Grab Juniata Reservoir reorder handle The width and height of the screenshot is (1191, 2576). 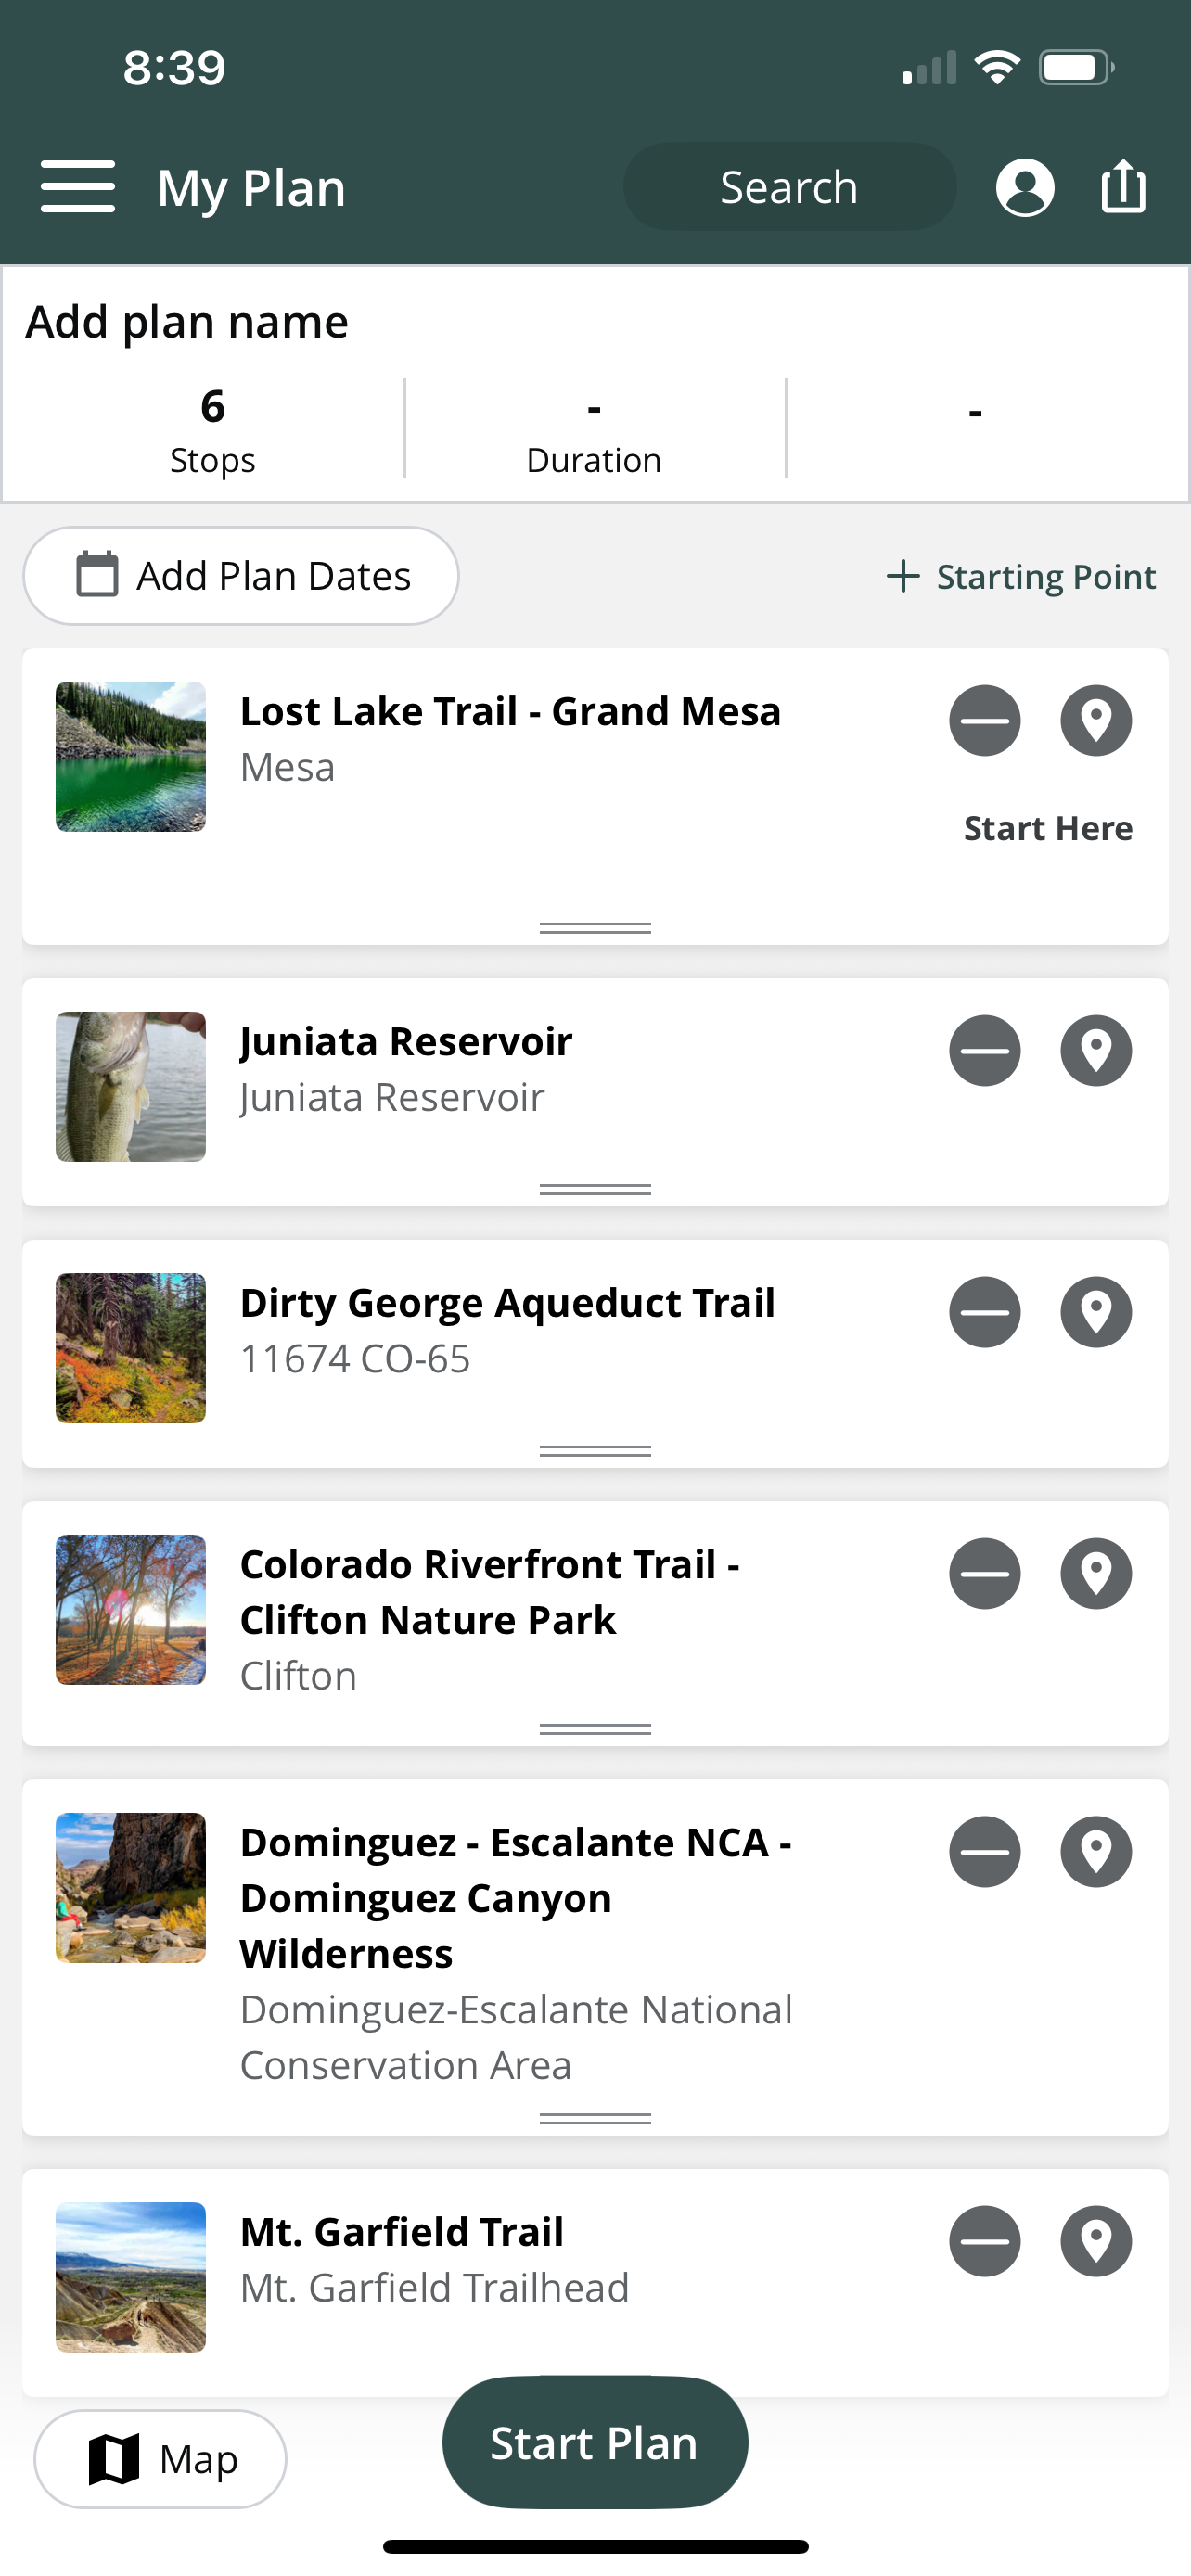(x=595, y=1189)
